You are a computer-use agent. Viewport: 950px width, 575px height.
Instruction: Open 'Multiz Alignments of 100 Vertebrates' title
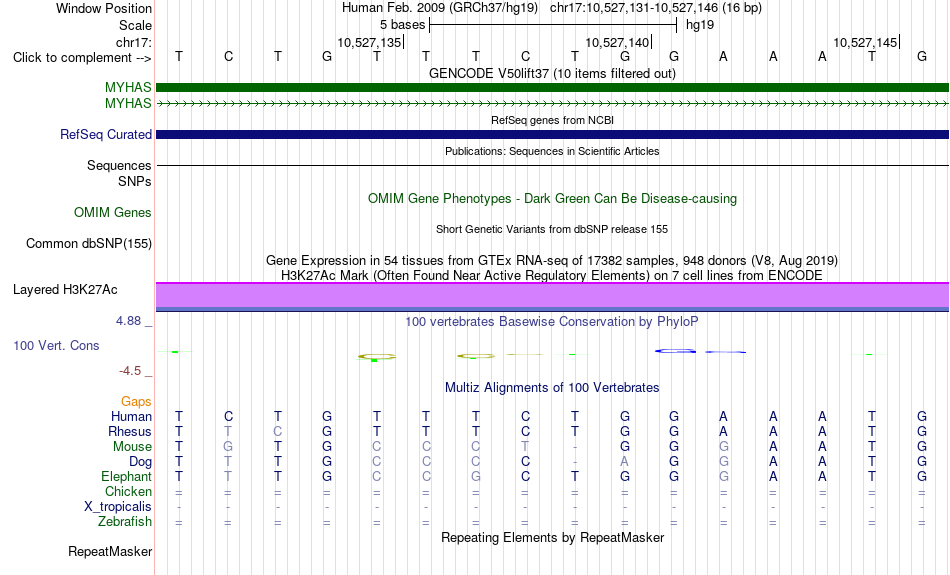click(x=552, y=388)
